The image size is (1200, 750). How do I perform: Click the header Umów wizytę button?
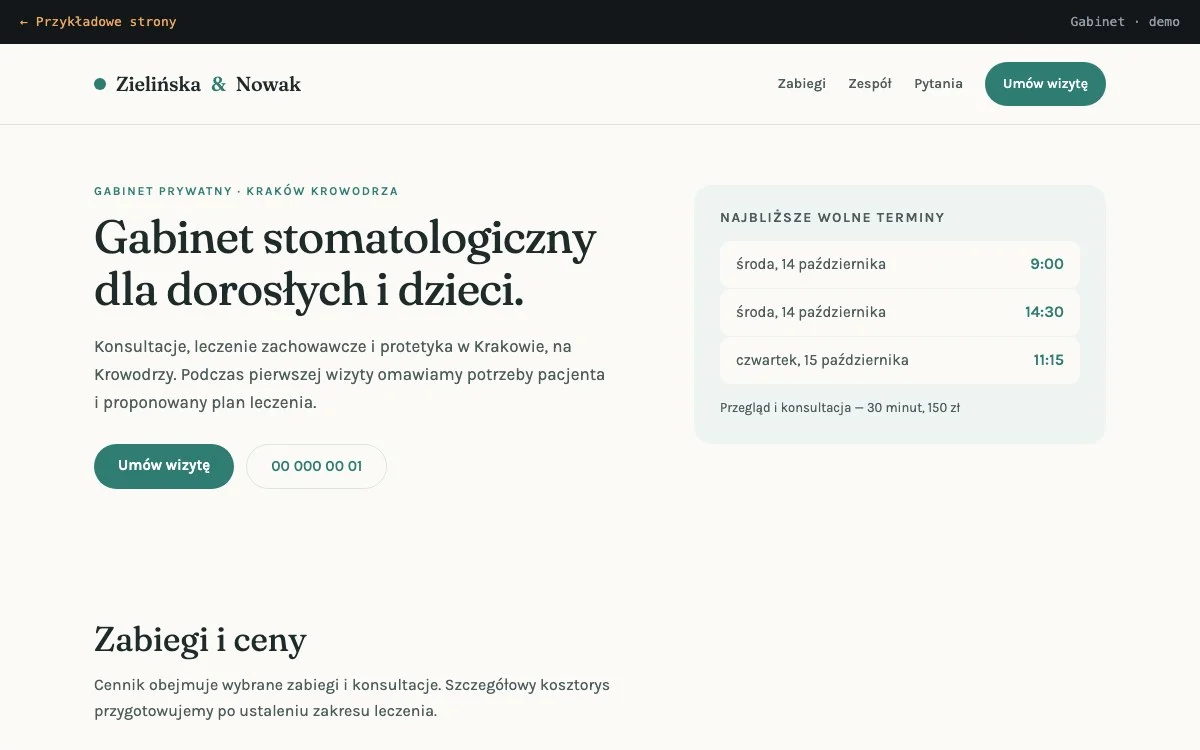click(1045, 84)
